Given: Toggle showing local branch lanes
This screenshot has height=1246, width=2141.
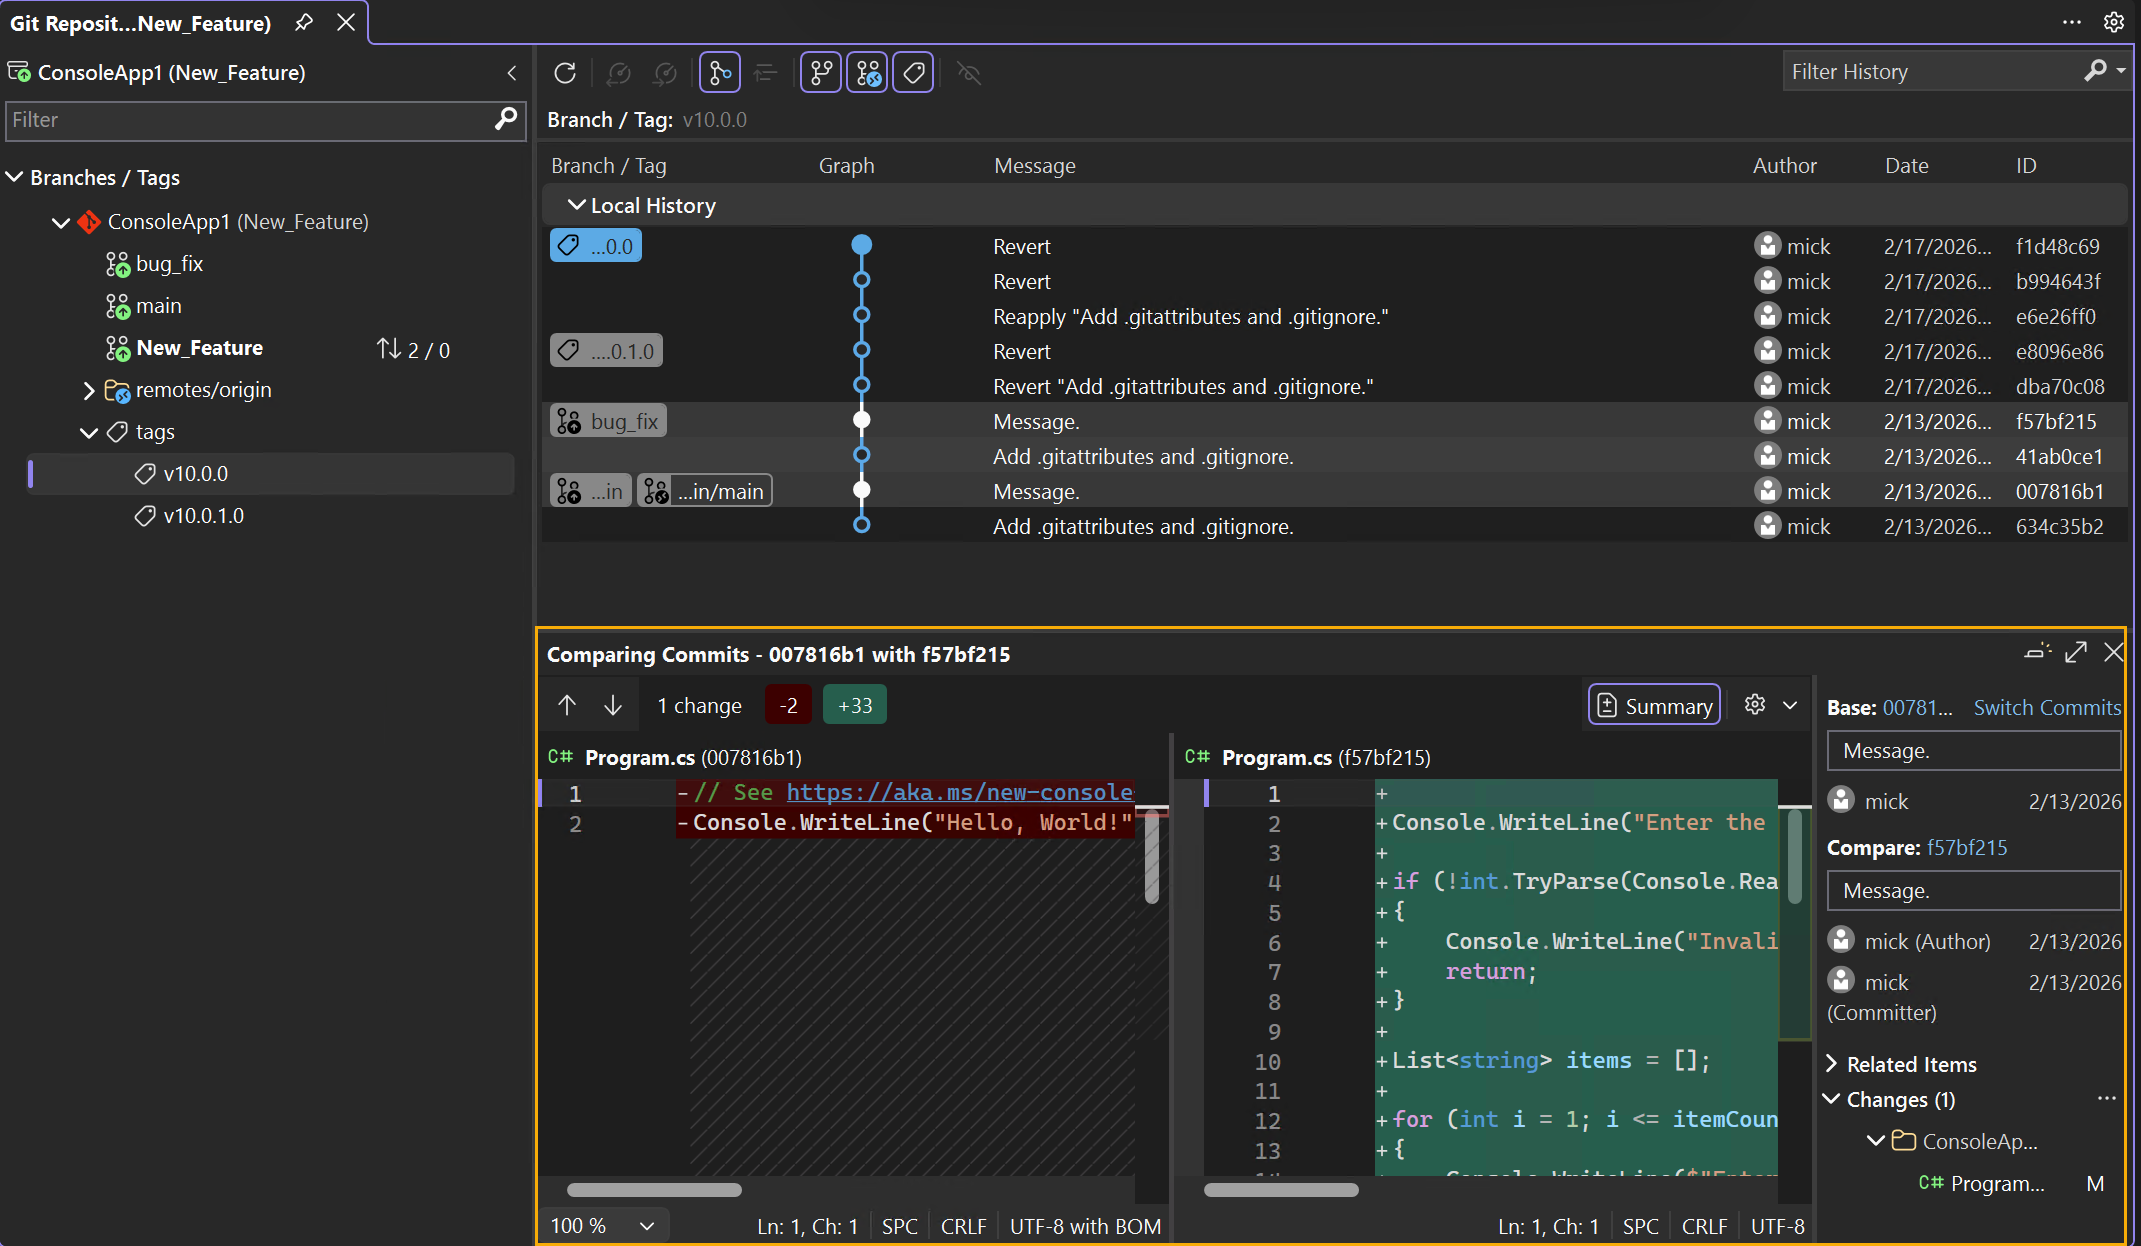Looking at the screenshot, I should pos(820,72).
